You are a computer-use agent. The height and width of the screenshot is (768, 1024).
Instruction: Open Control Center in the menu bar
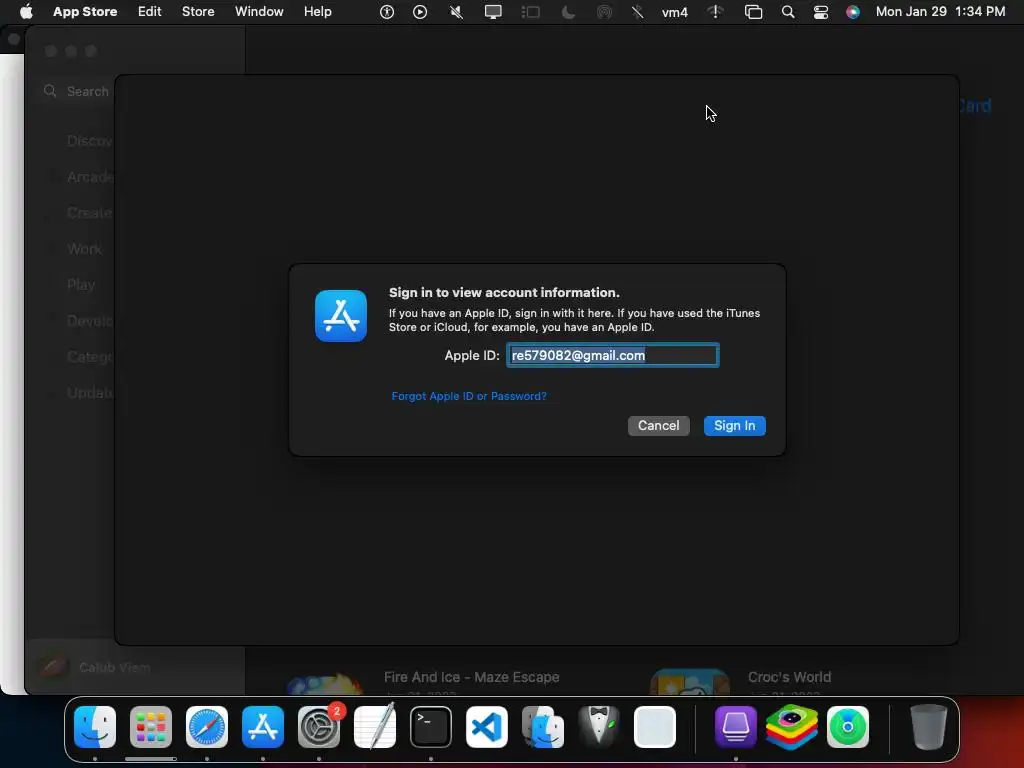821,12
